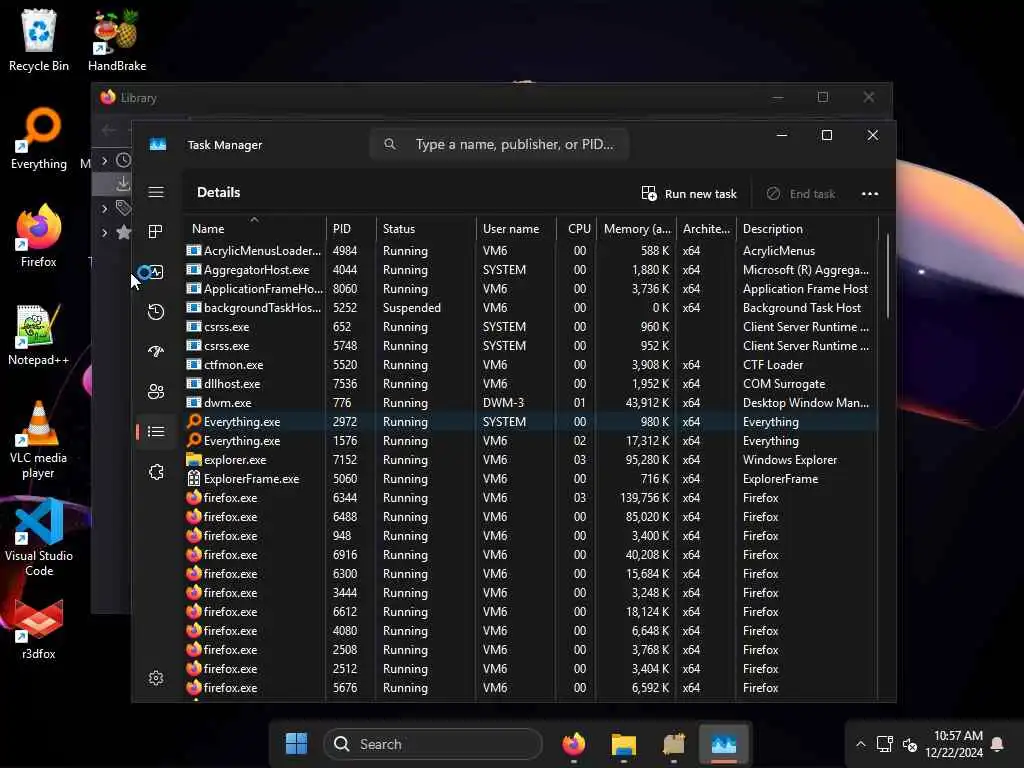Select explorer.exe process row
Screen dimensions: 1024x768
click(x=530, y=460)
